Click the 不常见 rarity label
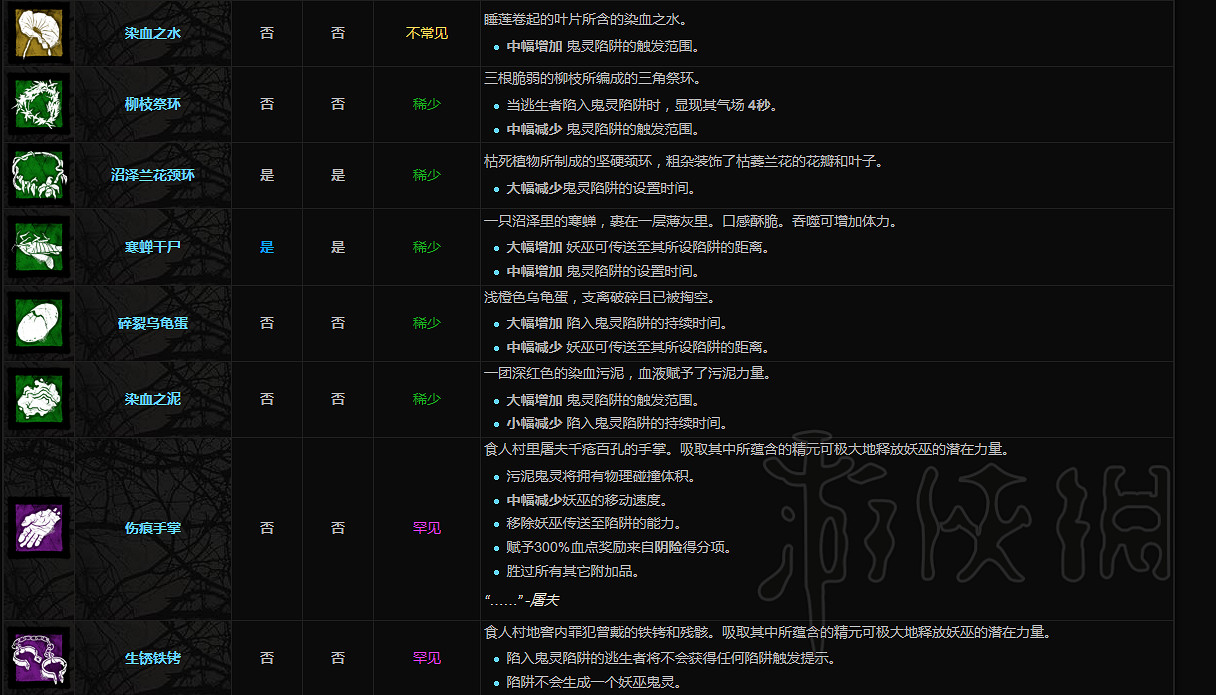The image size is (1216, 695). click(425, 33)
